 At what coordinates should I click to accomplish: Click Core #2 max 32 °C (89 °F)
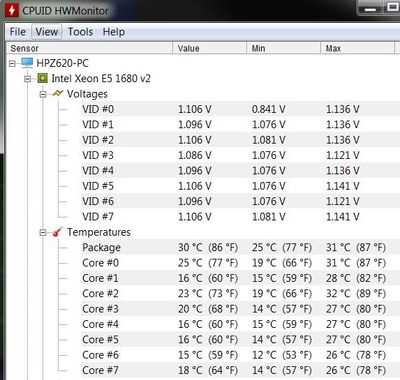[356, 293]
